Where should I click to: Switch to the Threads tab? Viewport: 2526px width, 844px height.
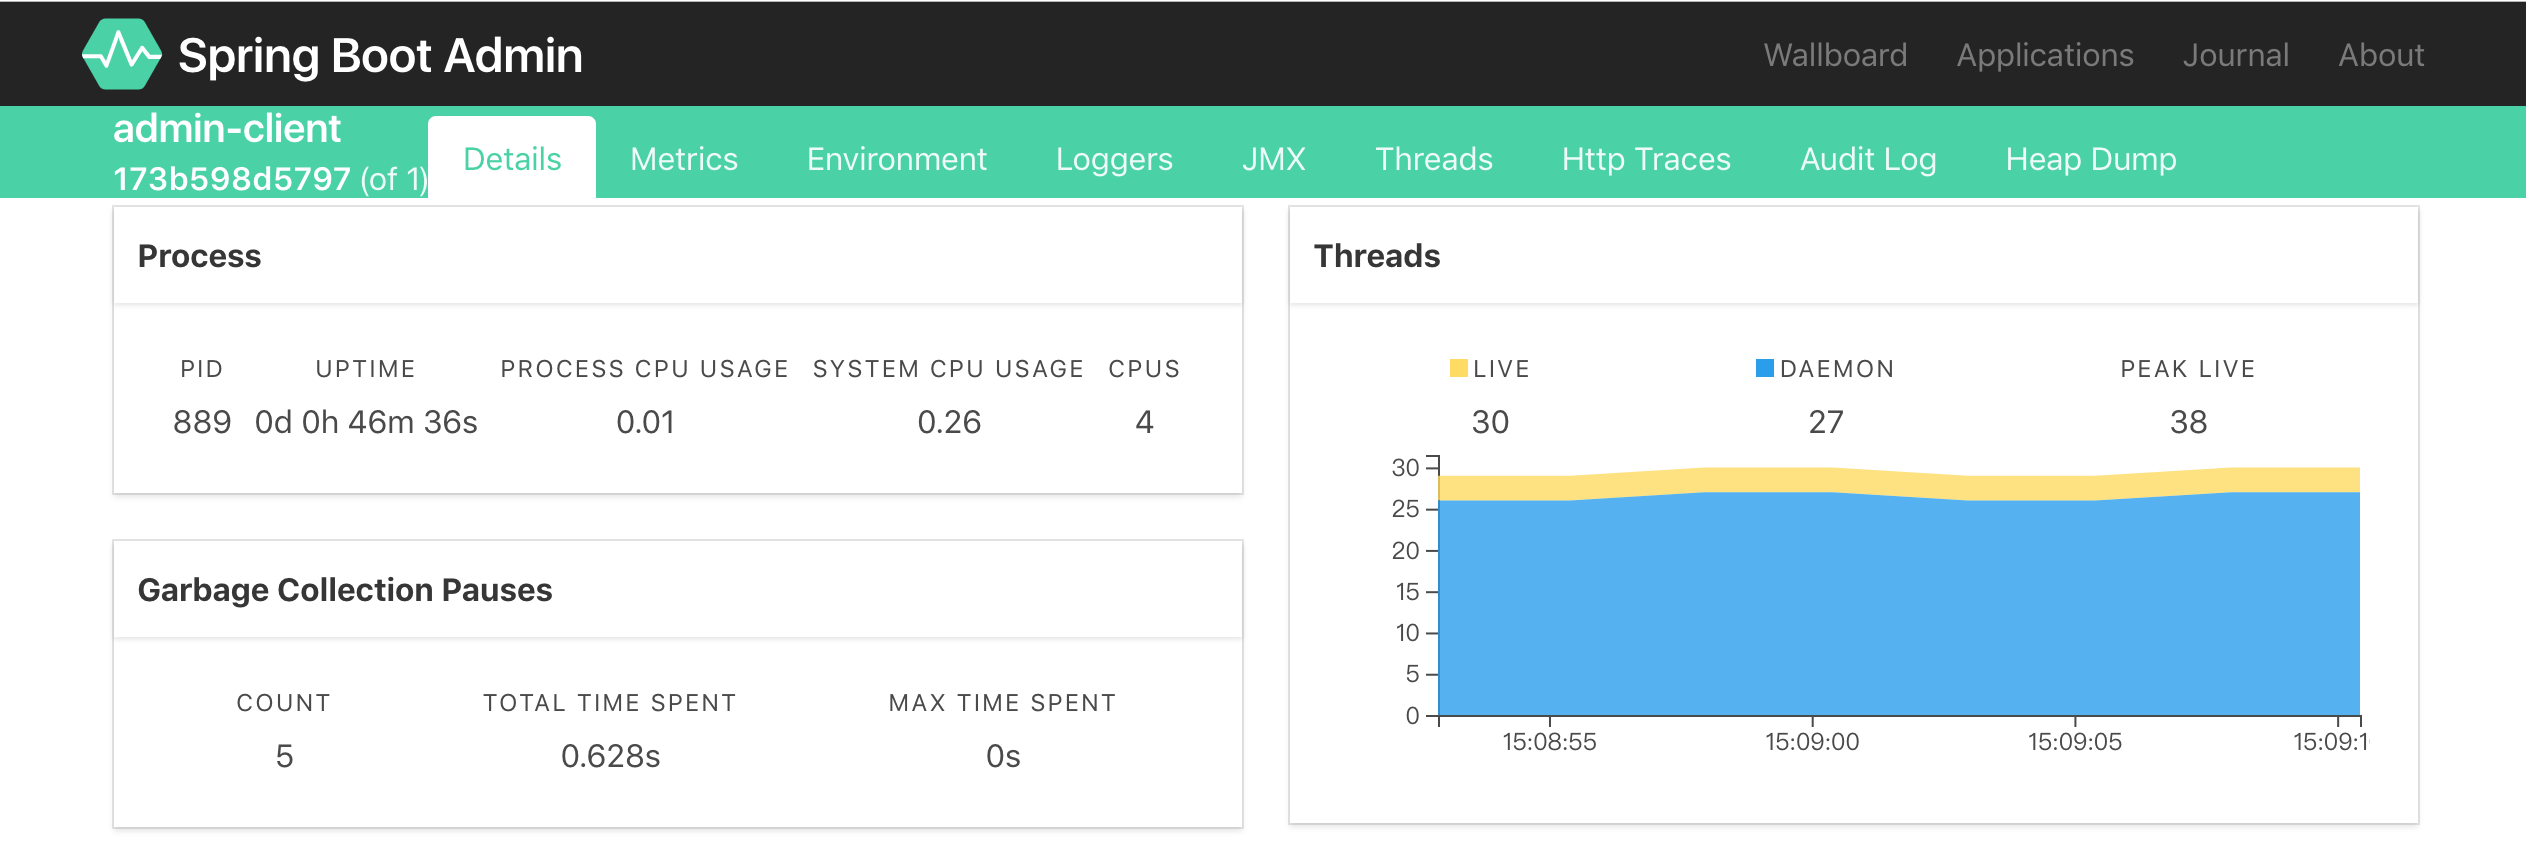pyautogui.click(x=1434, y=159)
